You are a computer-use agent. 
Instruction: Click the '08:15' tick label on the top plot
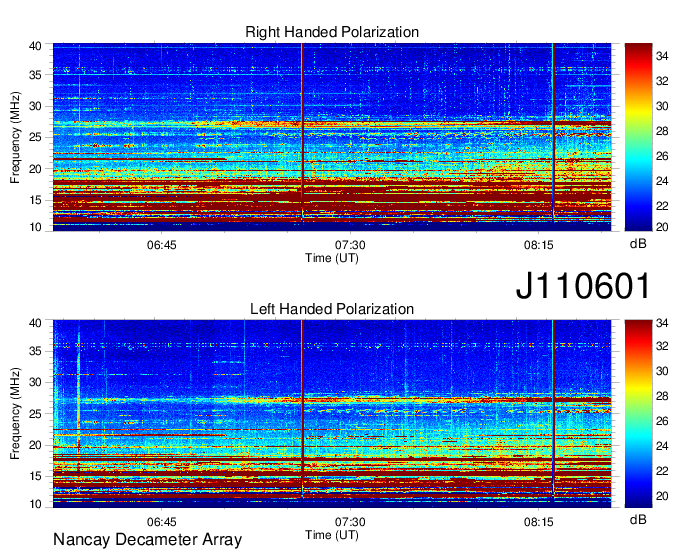tap(538, 245)
